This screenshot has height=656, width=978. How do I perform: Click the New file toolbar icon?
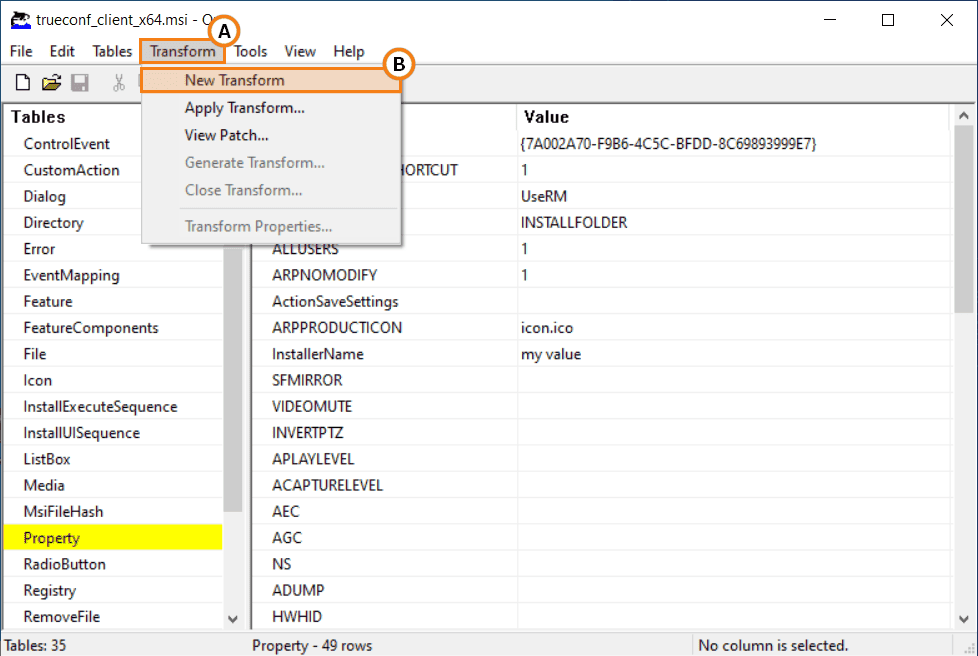[22, 82]
